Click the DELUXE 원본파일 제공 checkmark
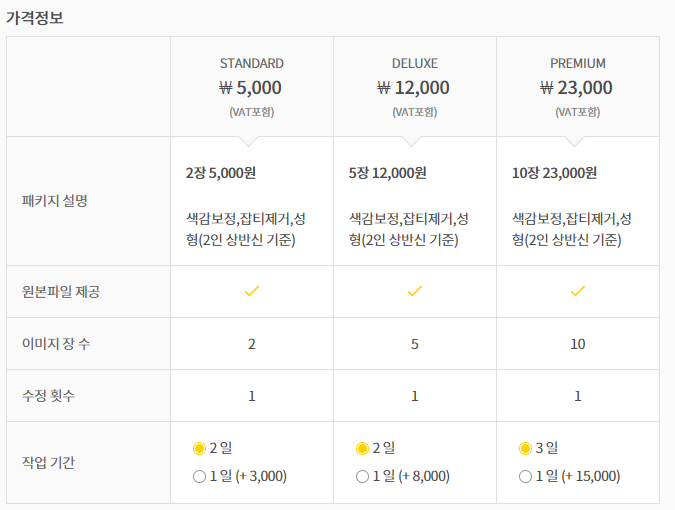Image resolution: width=675 pixels, height=510 pixels. click(x=415, y=291)
